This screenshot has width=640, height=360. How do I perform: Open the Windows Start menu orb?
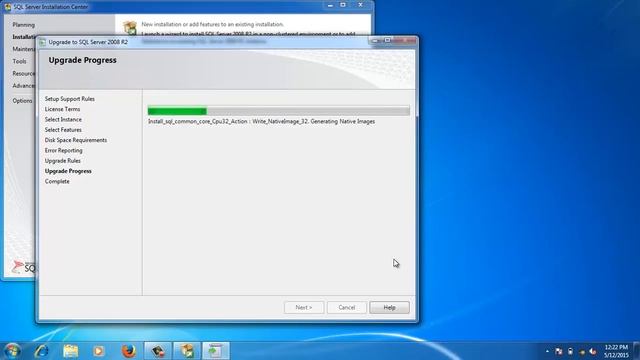[12, 351]
